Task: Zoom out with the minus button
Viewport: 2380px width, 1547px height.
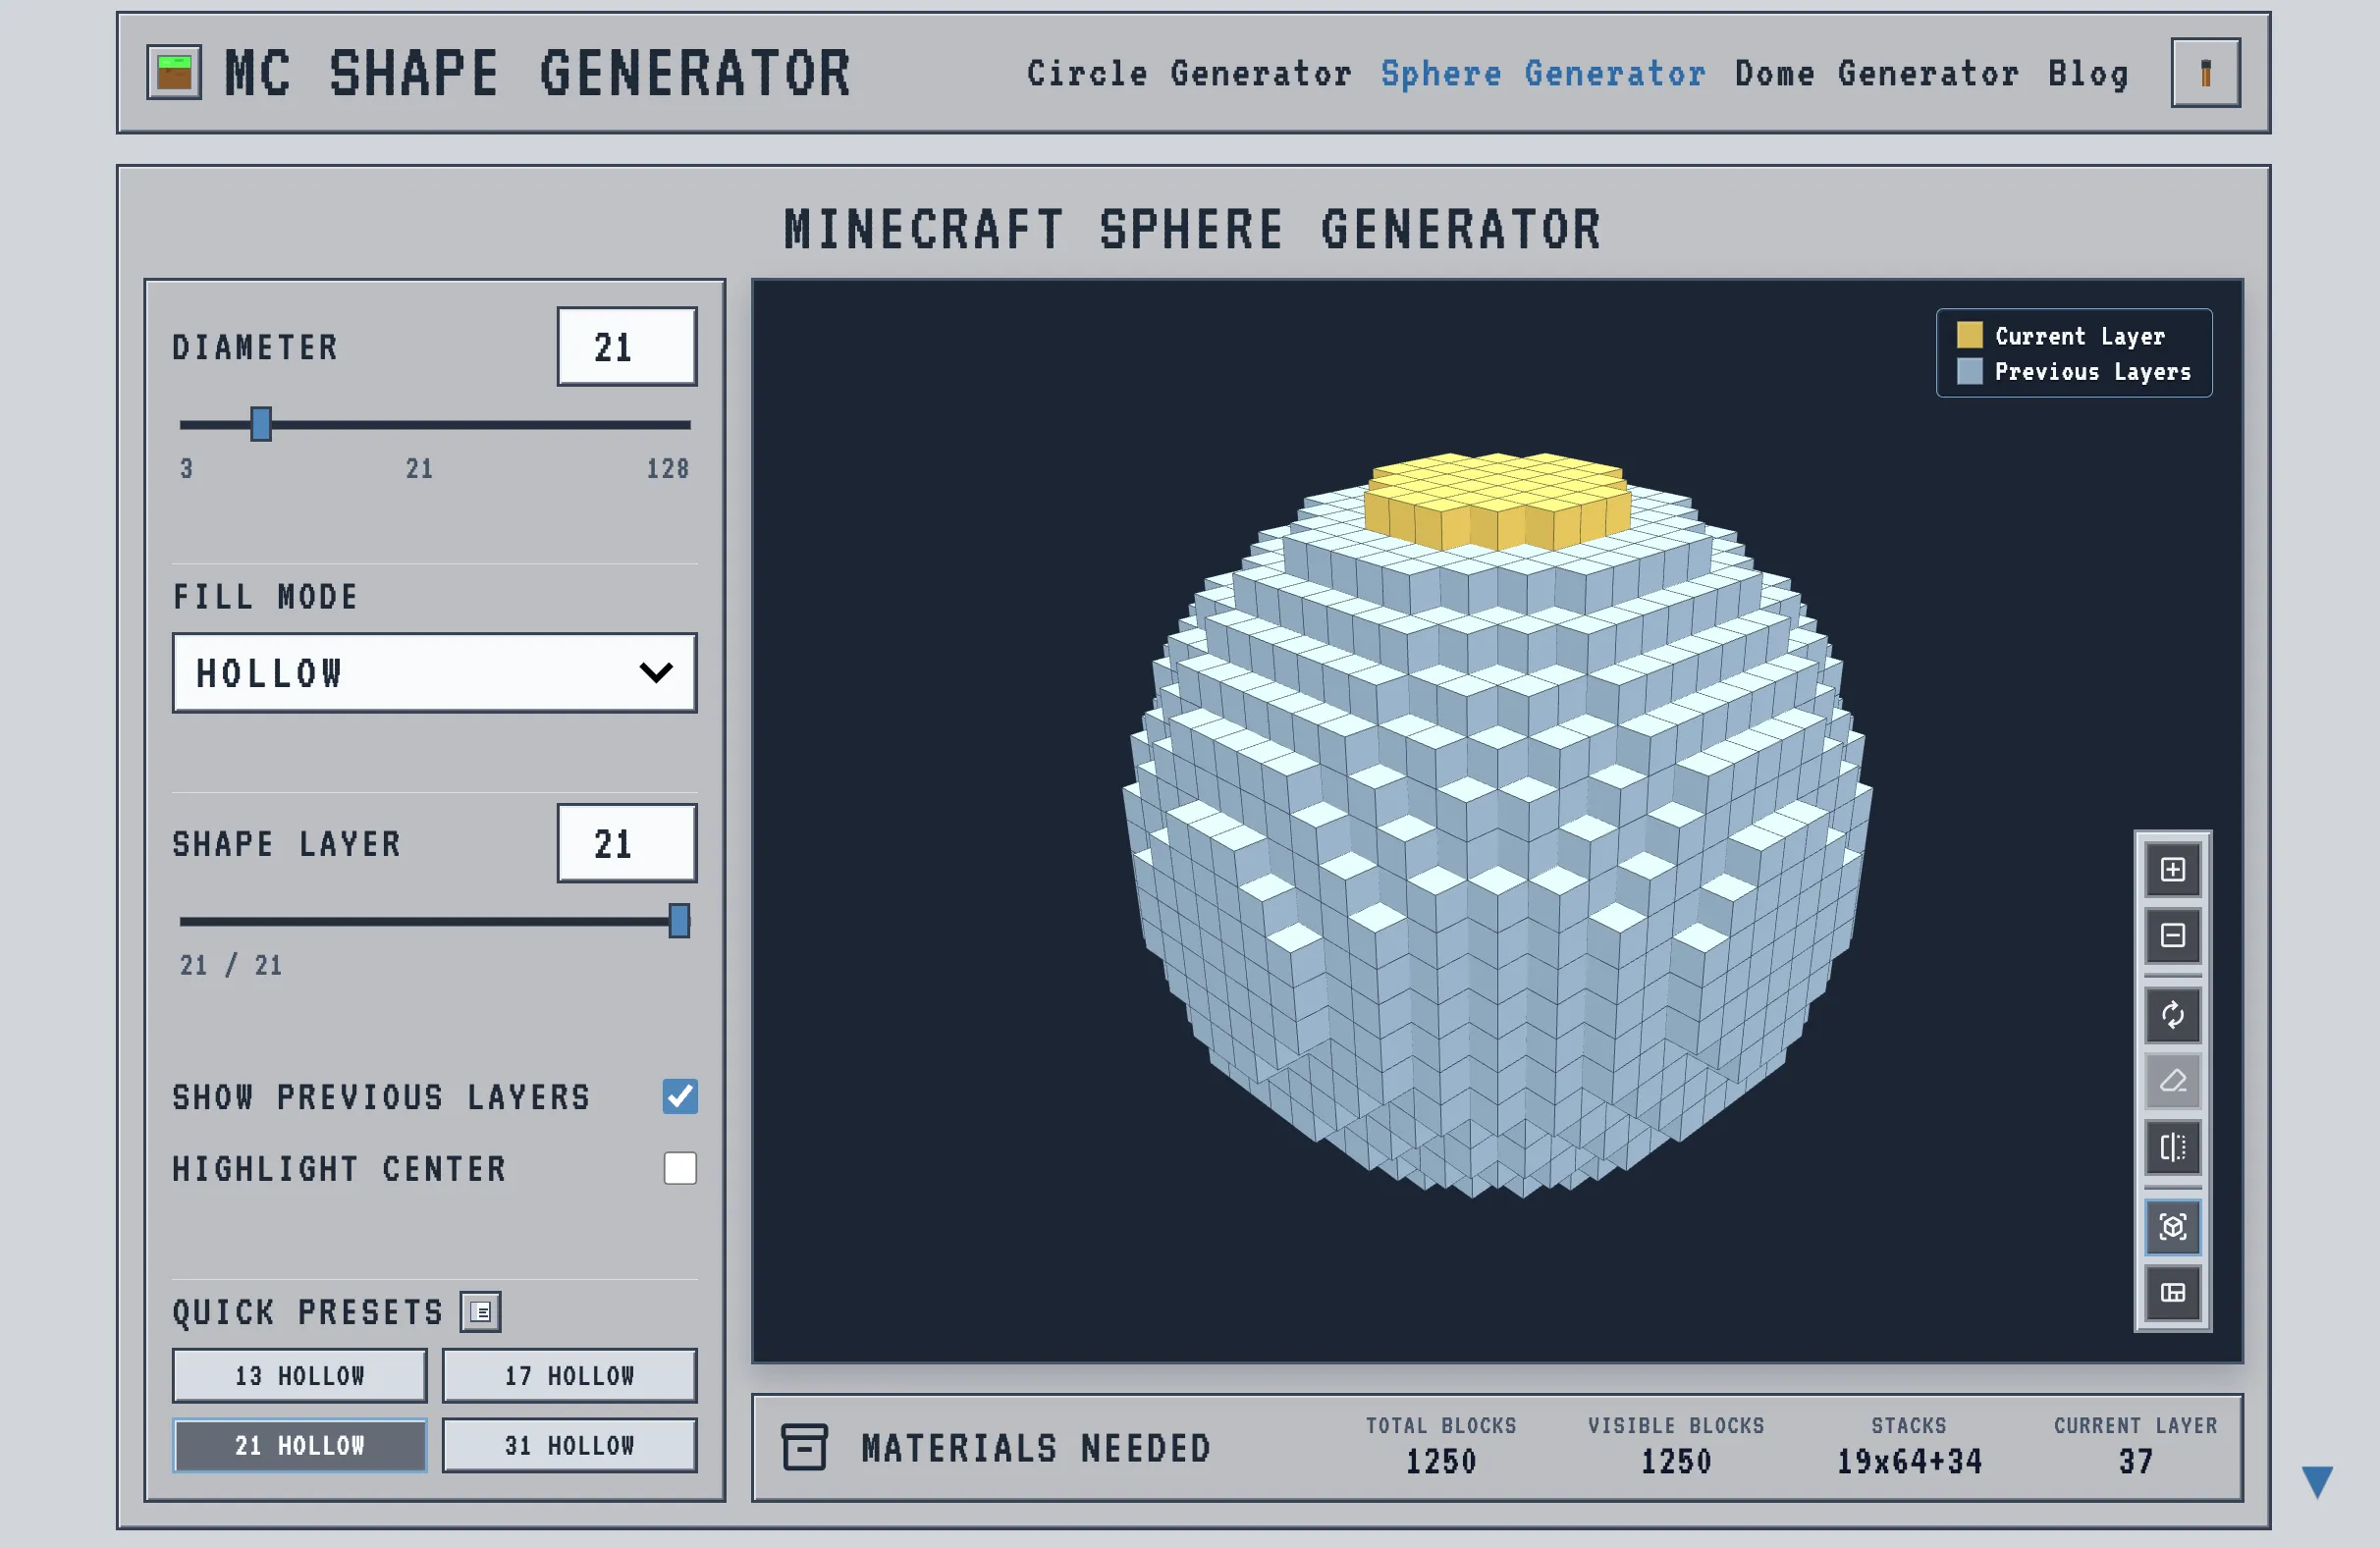Action: pyautogui.click(x=2172, y=935)
